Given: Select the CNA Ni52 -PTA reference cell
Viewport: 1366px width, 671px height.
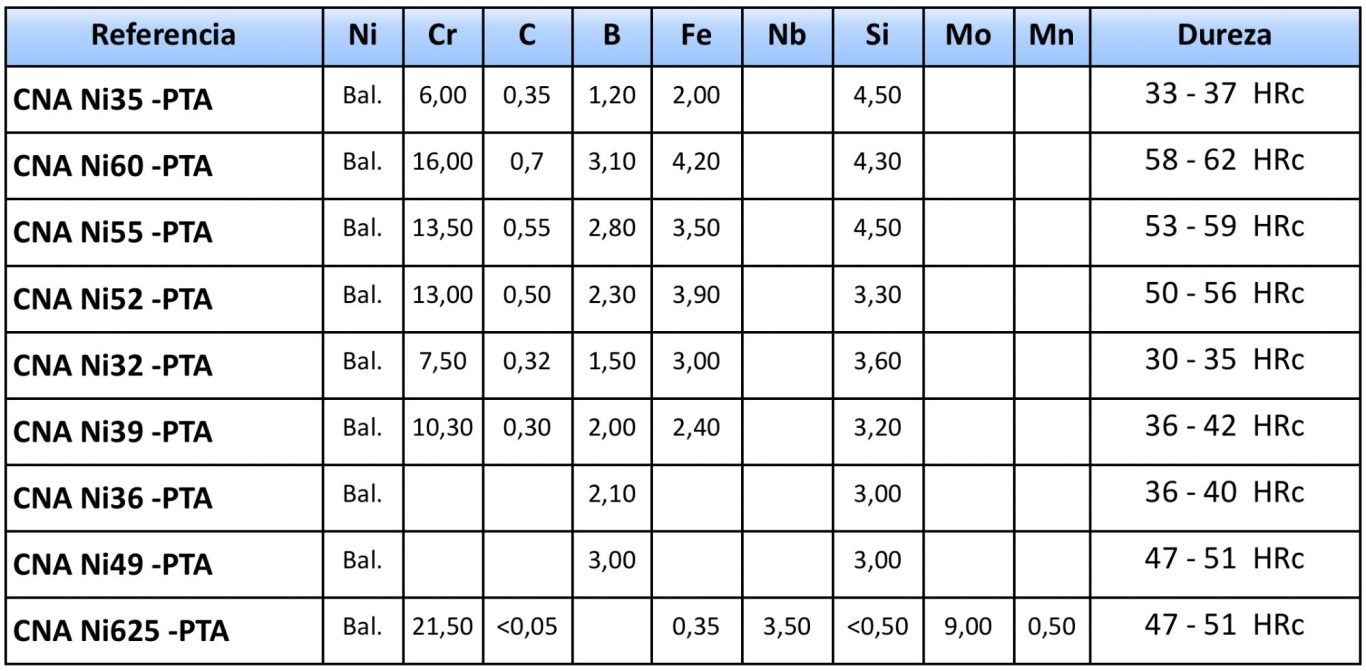Looking at the screenshot, I should (x=164, y=298).
